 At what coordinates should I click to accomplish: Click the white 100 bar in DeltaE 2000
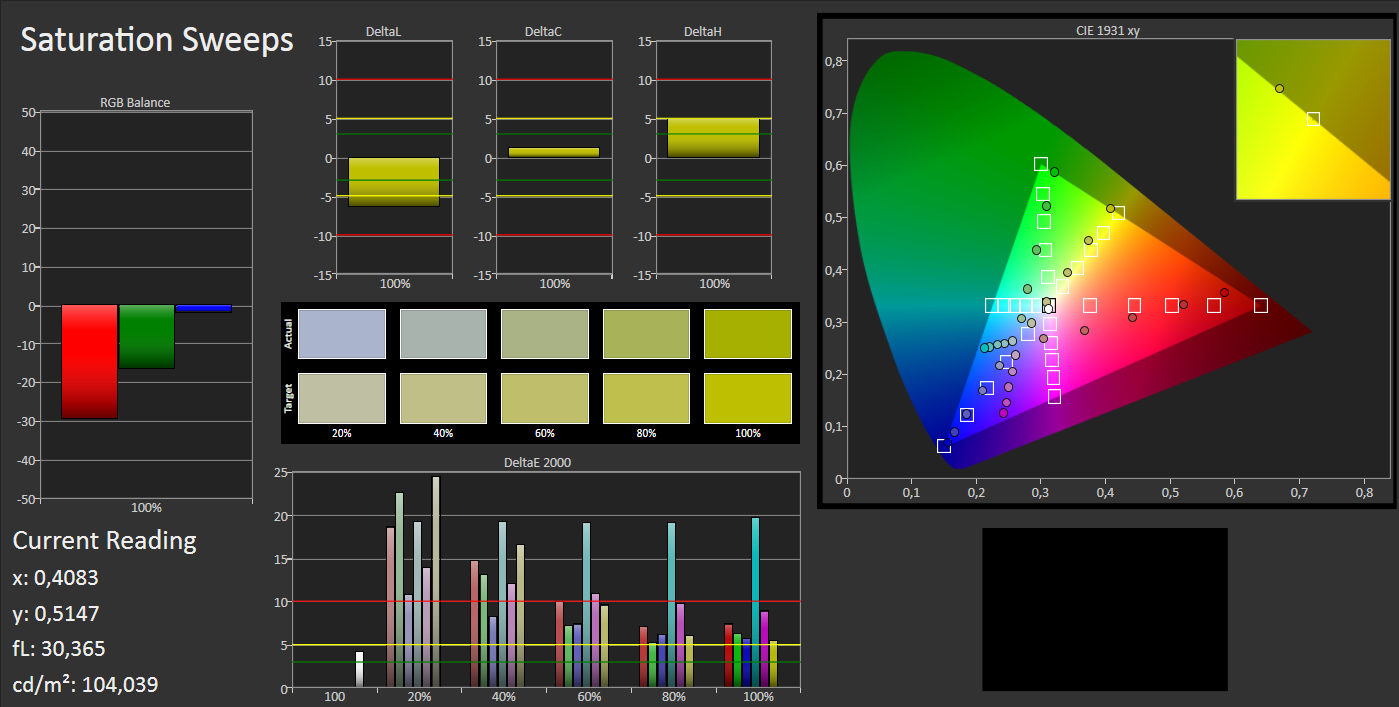[x=359, y=669]
